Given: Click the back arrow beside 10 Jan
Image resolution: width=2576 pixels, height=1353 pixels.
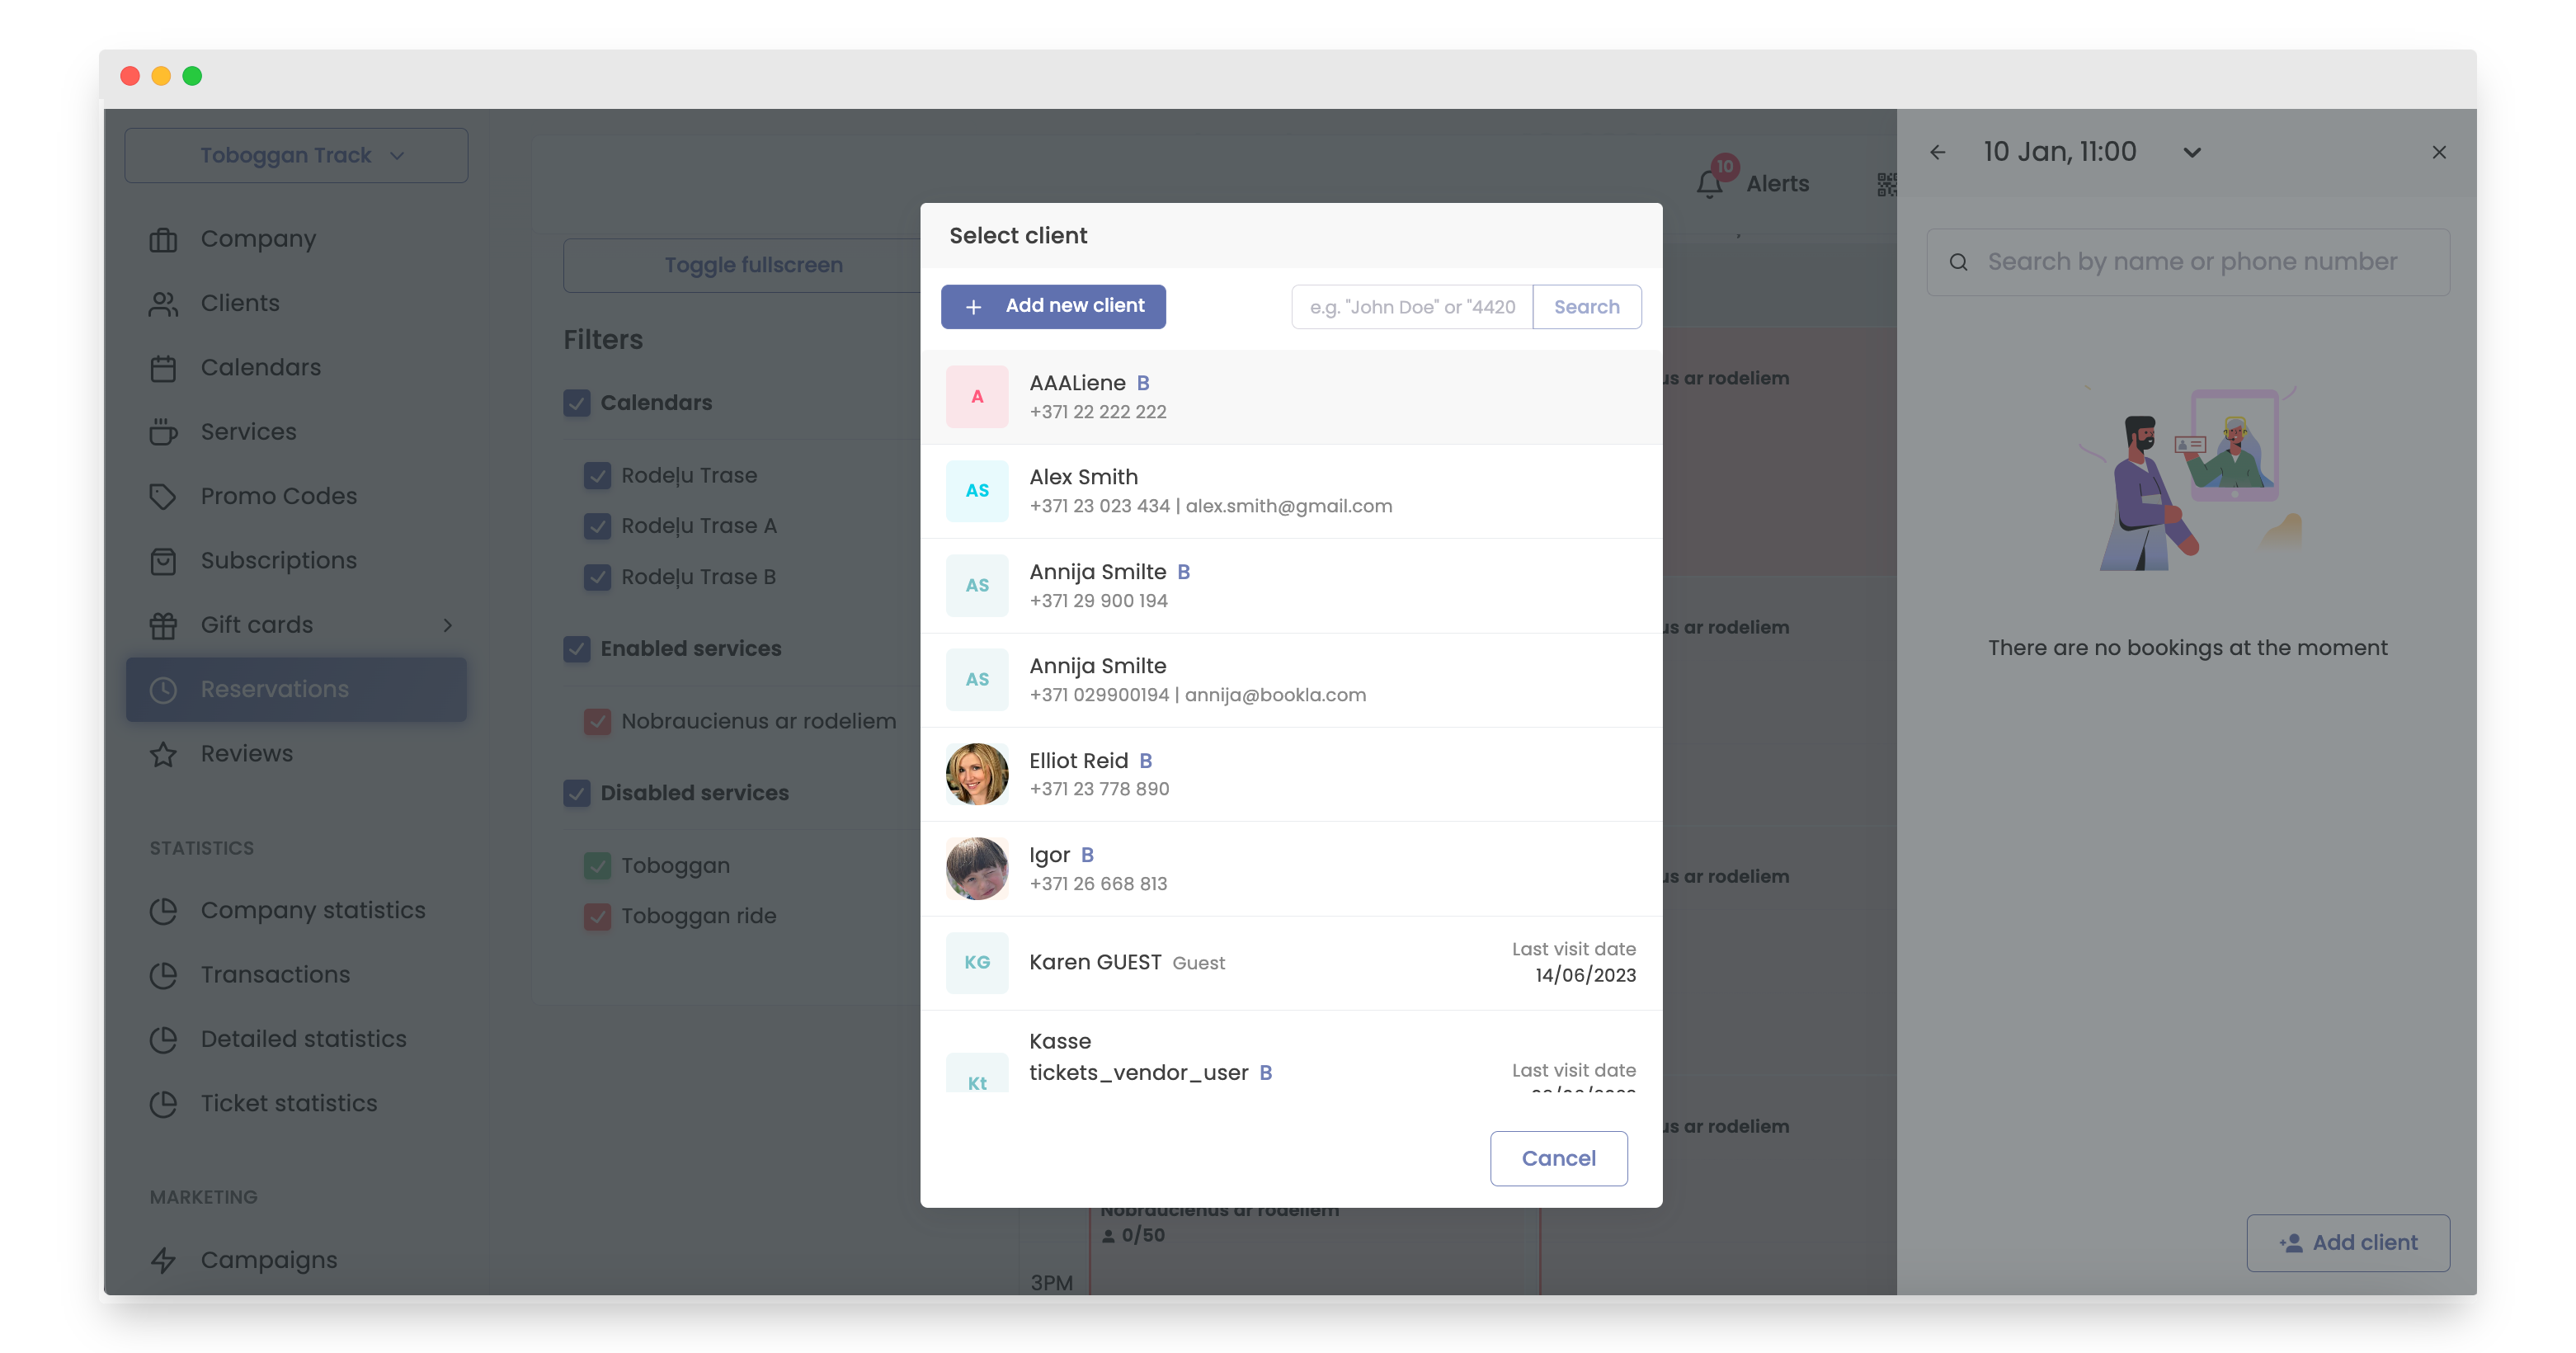Looking at the screenshot, I should point(1937,152).
